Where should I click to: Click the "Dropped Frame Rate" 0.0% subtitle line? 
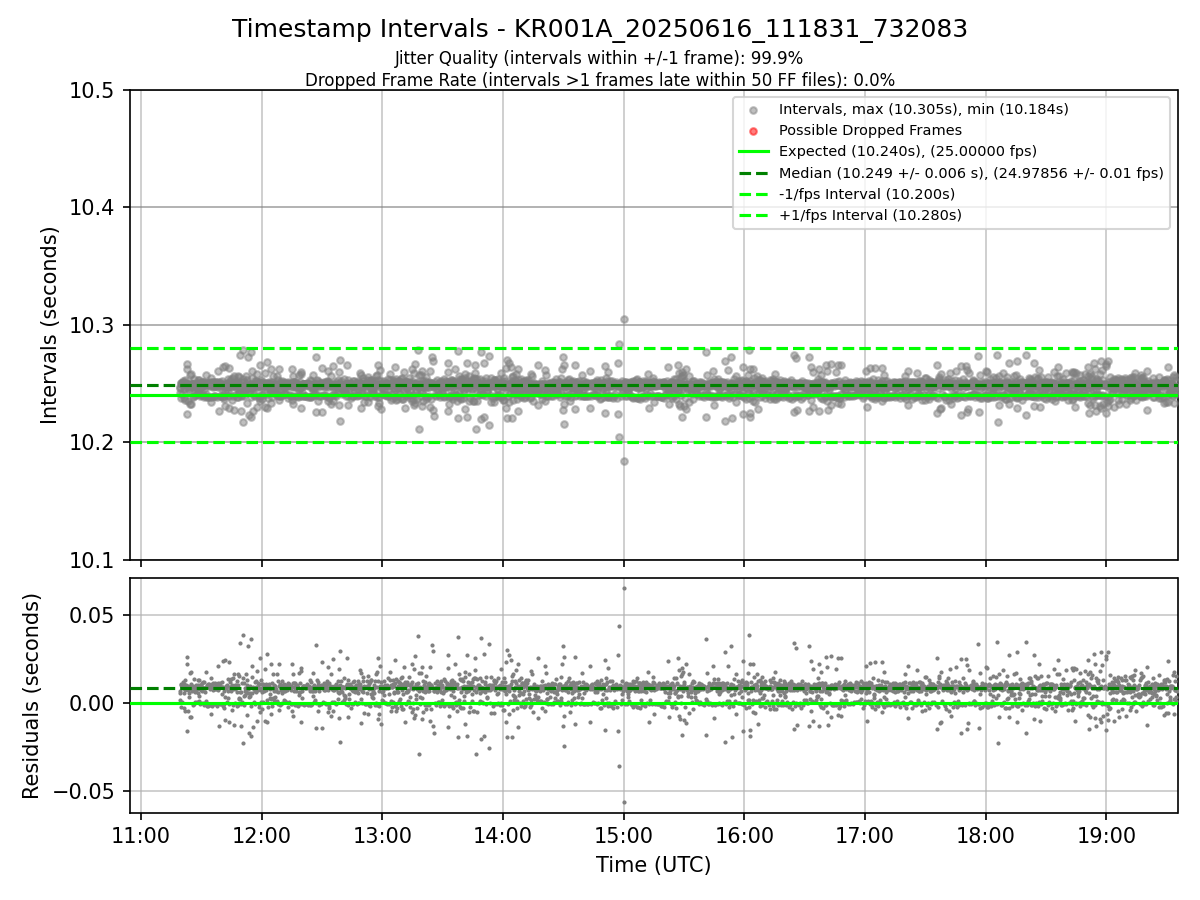click(x=600, y=80)
